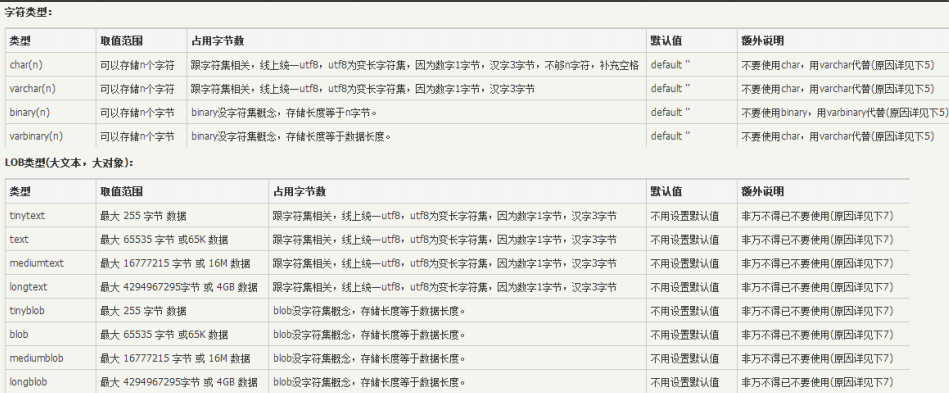Image resolution: width=949 pixels, height=393 pixels.
Task: Click '类型' header in LOB table
Action: [x=20, y=191]
